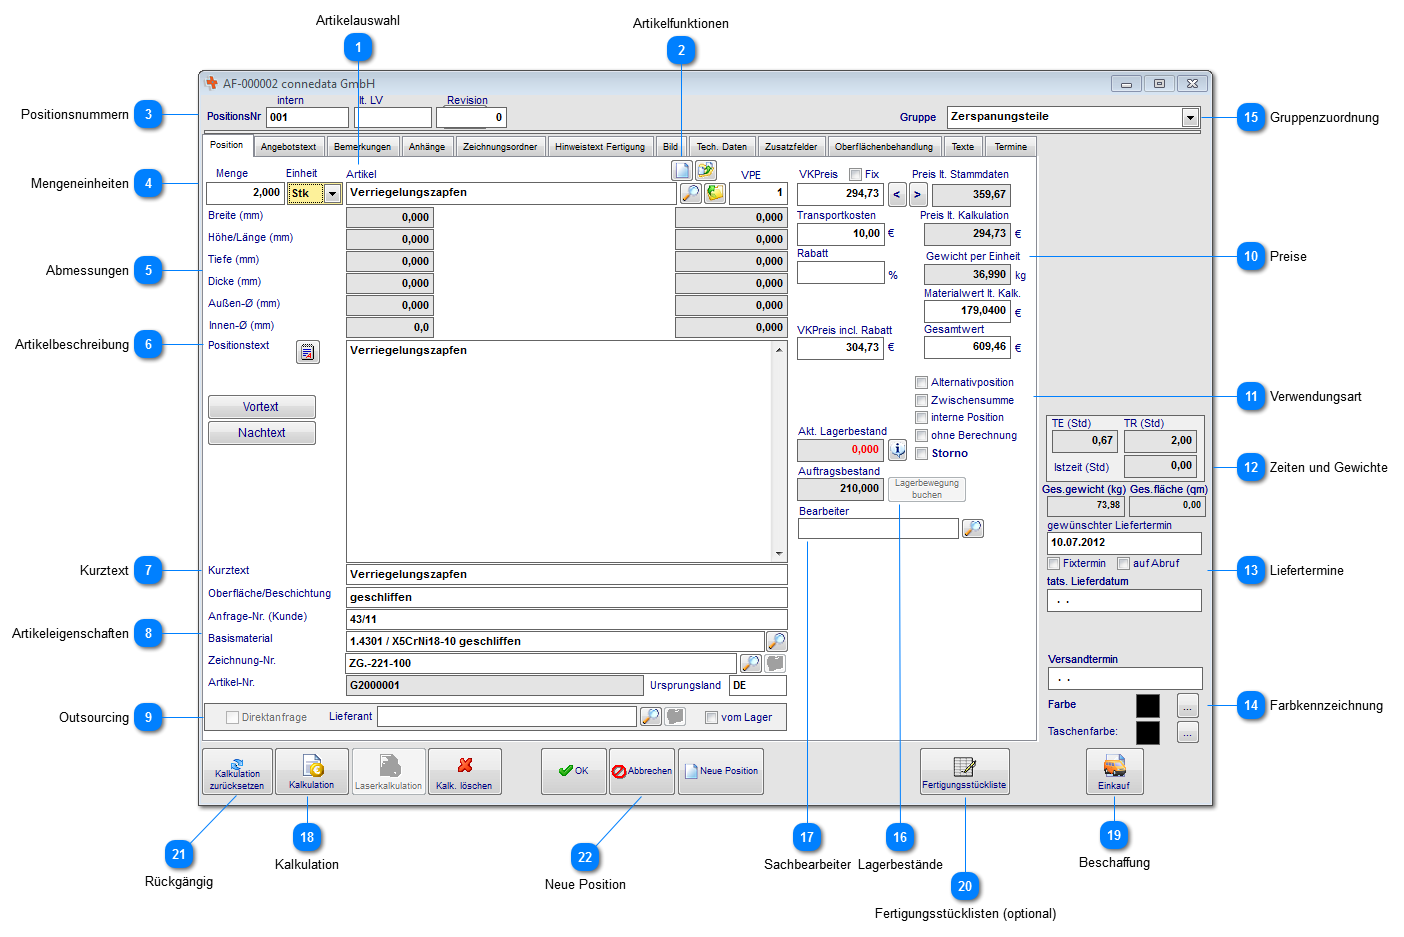The width and height of the screenshot is (1404, 937).
Task: Open Kalkulation
Action: tap(312, 772)
